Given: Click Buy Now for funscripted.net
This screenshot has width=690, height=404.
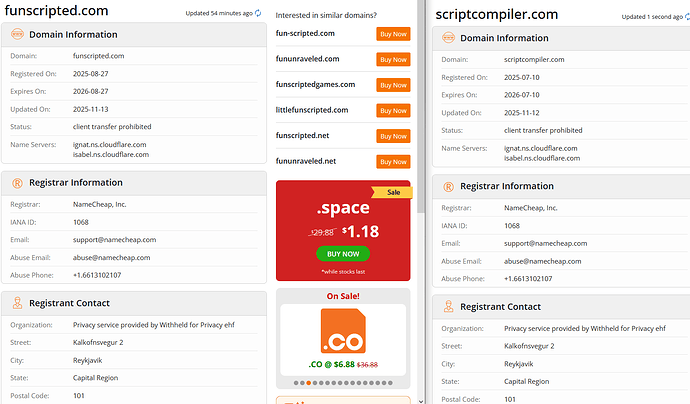Looking at the screenshot, I should click(x=393, y=136).
